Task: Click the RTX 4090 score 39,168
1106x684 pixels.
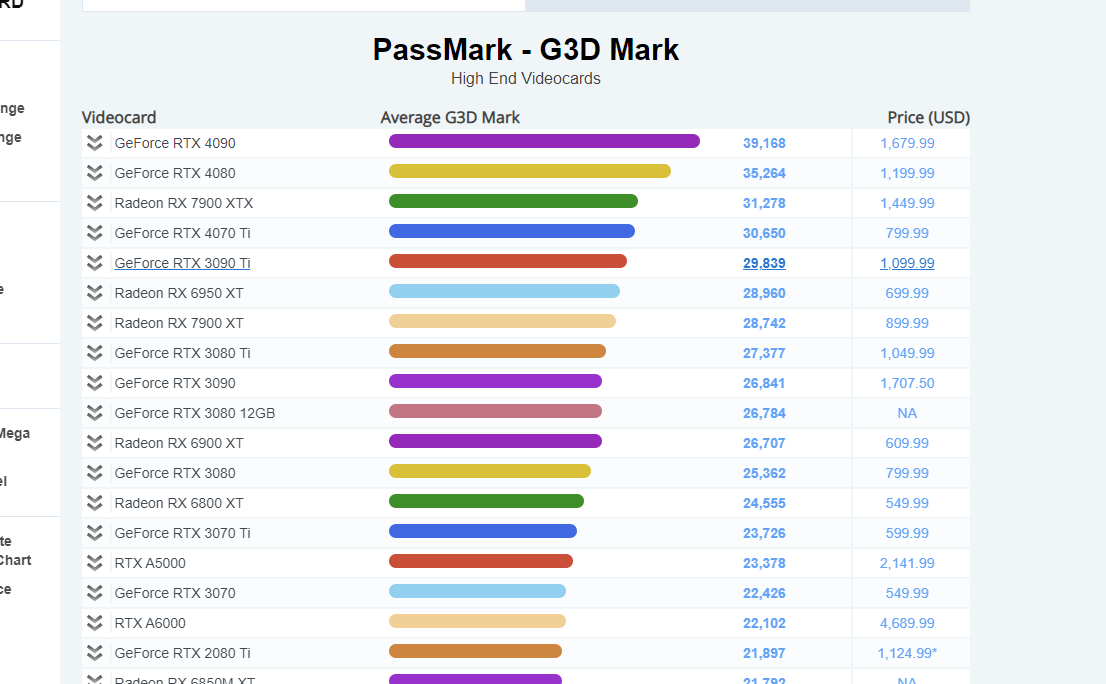Action: point(764,143)
